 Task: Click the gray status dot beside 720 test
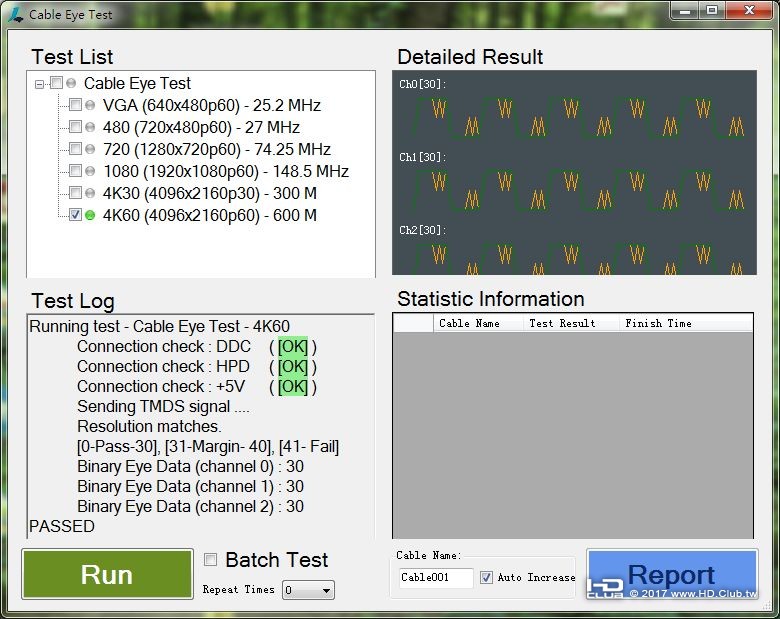coord(90,149)
